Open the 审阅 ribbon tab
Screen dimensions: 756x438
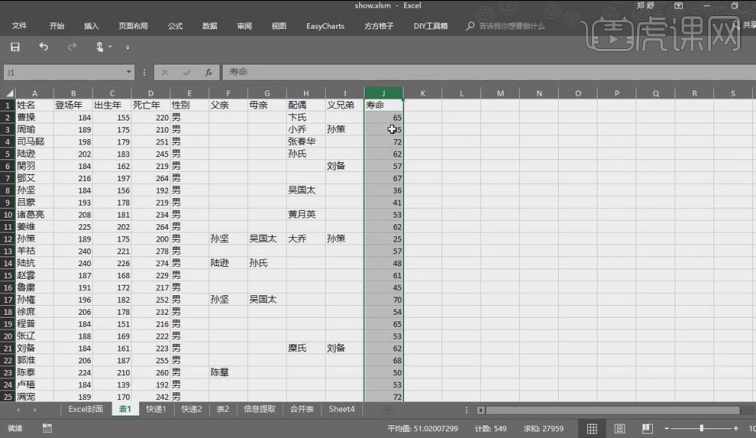tap(244, 26)
